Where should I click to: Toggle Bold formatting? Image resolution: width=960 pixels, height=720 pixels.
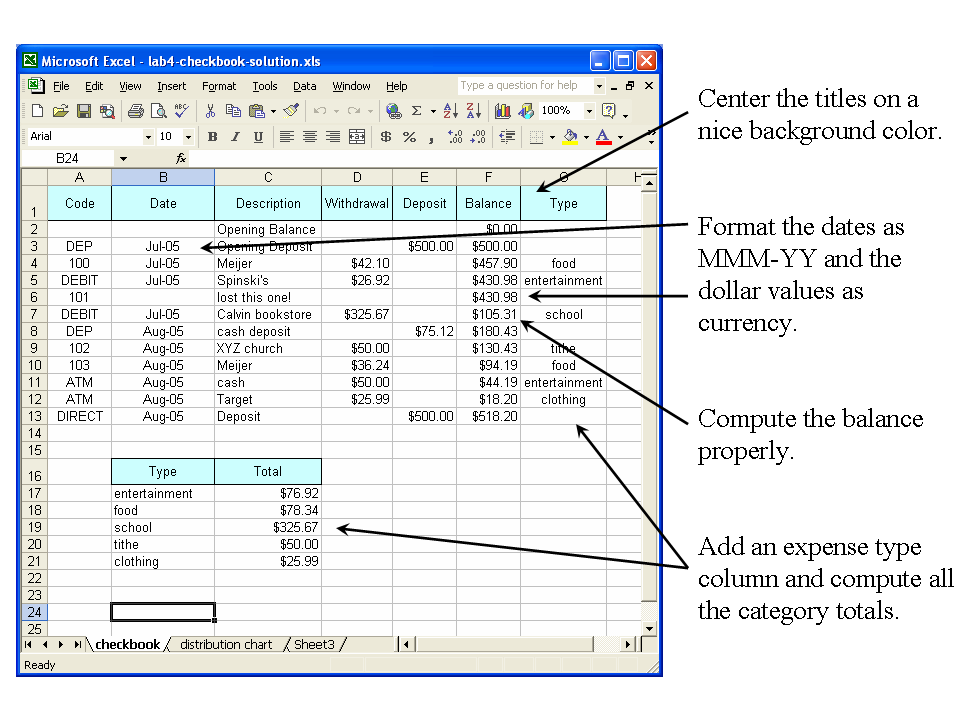(212, 137)
